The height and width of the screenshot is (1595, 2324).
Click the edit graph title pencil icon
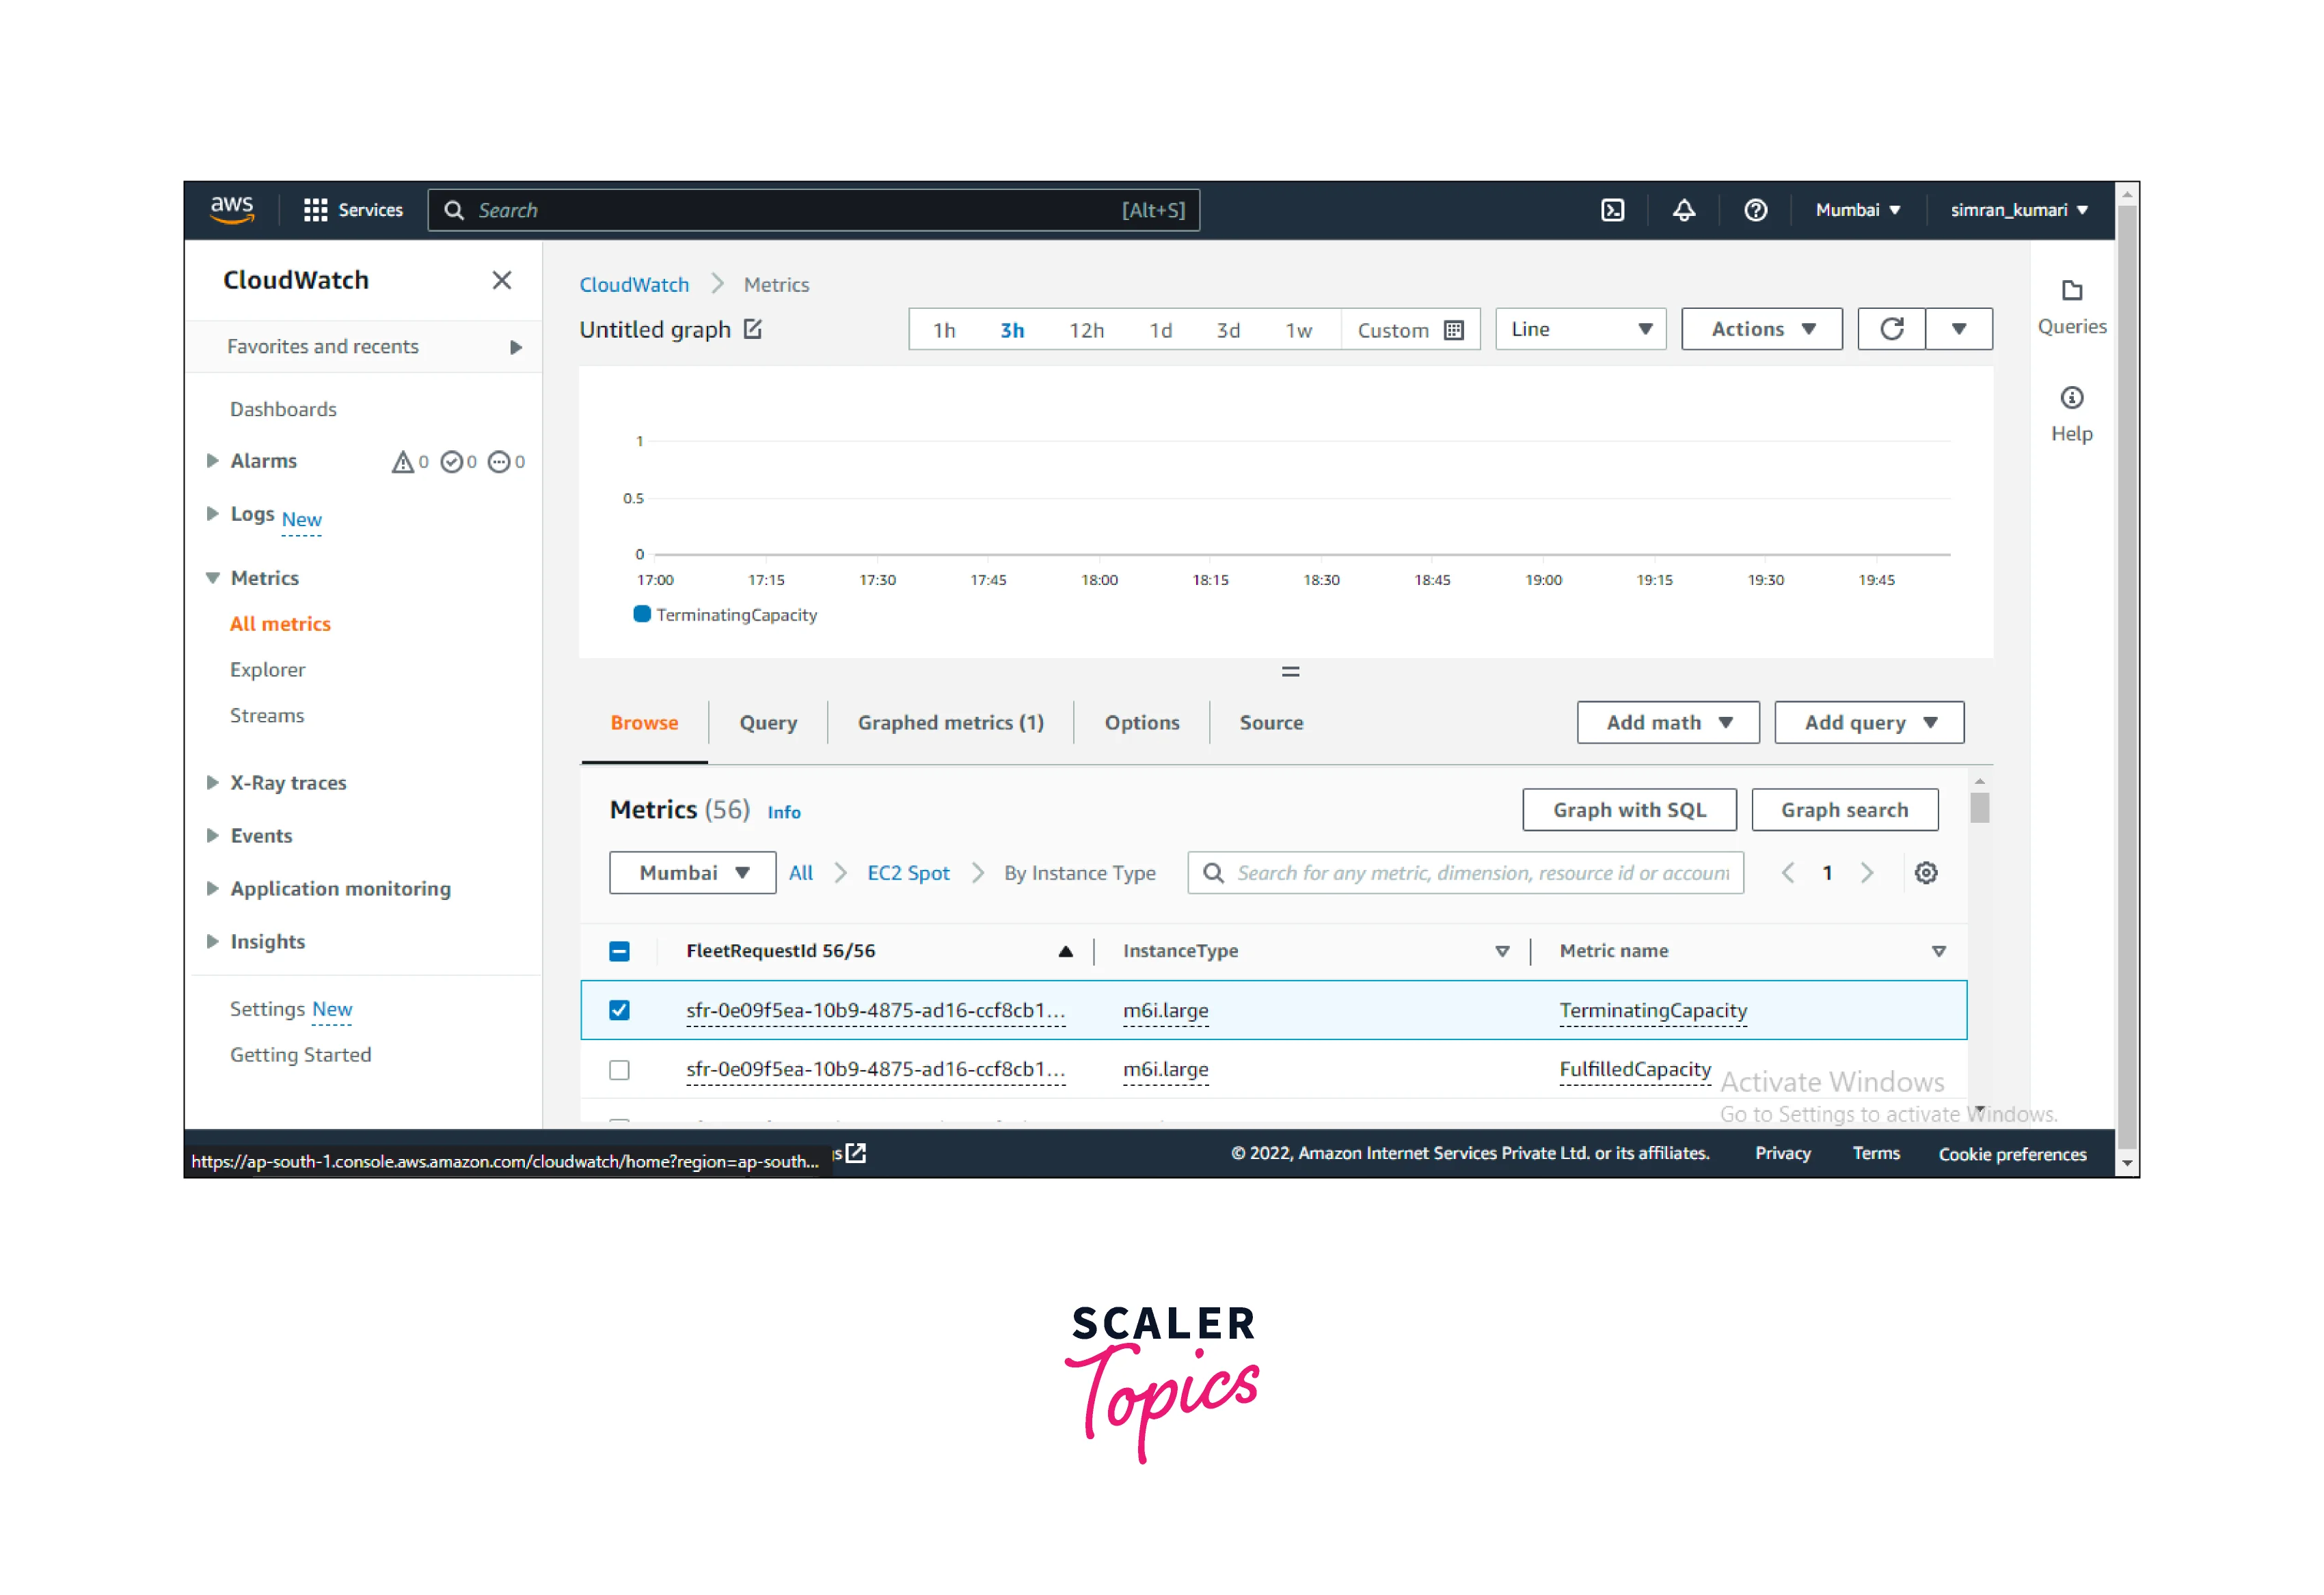click(753, 329)
